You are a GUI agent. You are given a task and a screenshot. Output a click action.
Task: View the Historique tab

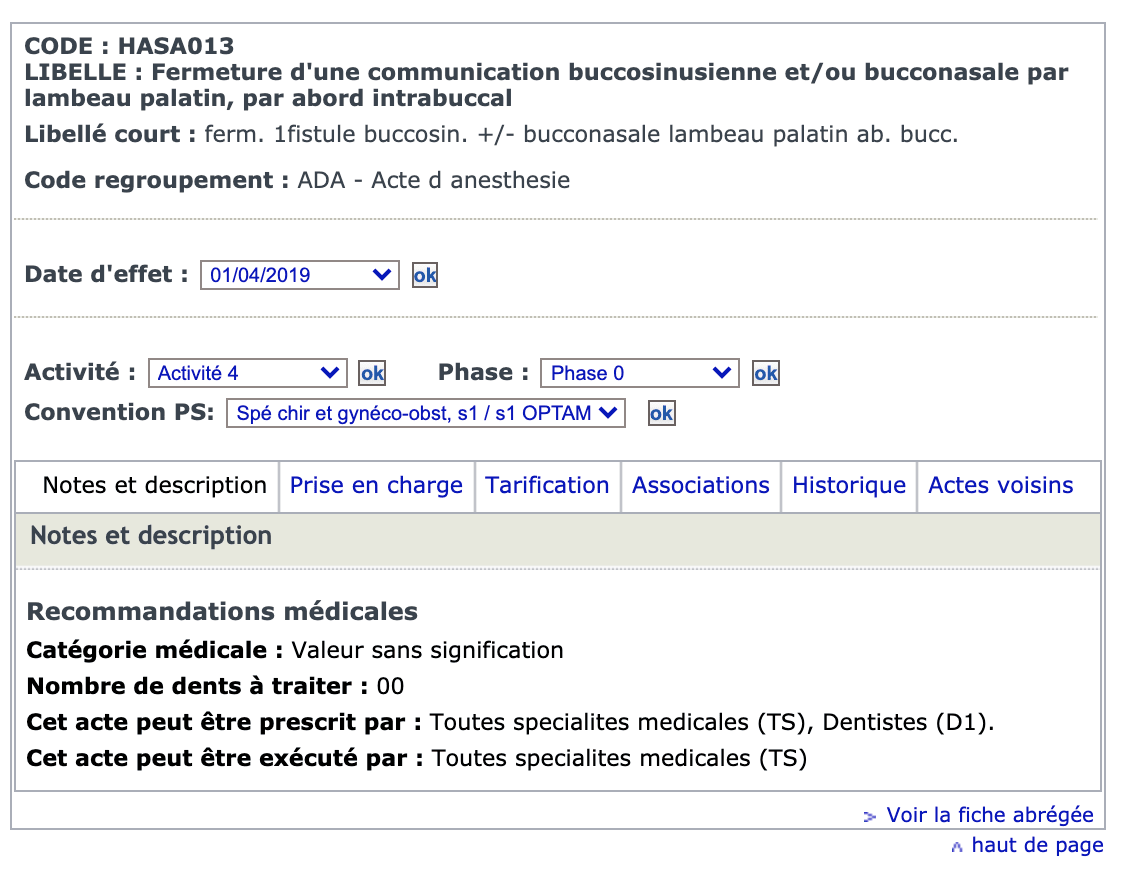tap(849, 486)
